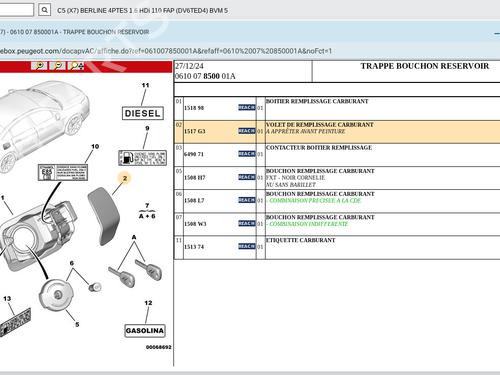Select callout number 11 above DIESEL
Screen dimensions: 500x375
[x=145, y=85]
